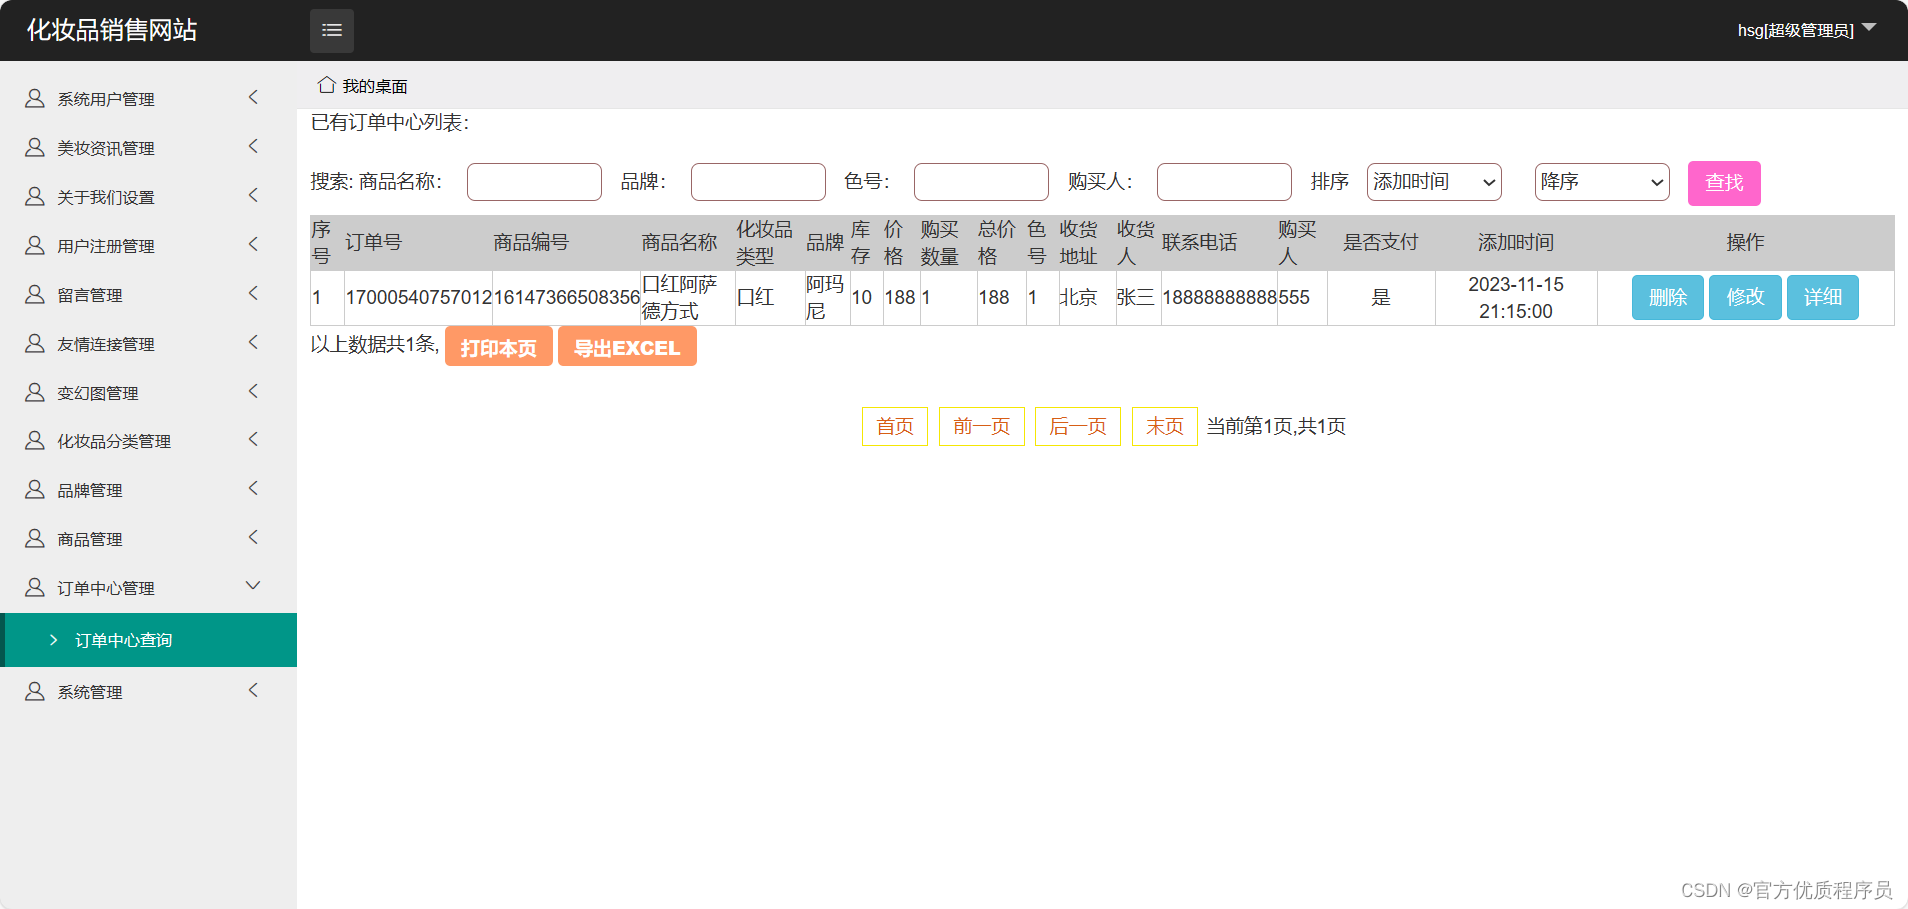Click the home icon next to 我的桌面
Viewport: 1908px width, 909px height.
click(326, 85)
